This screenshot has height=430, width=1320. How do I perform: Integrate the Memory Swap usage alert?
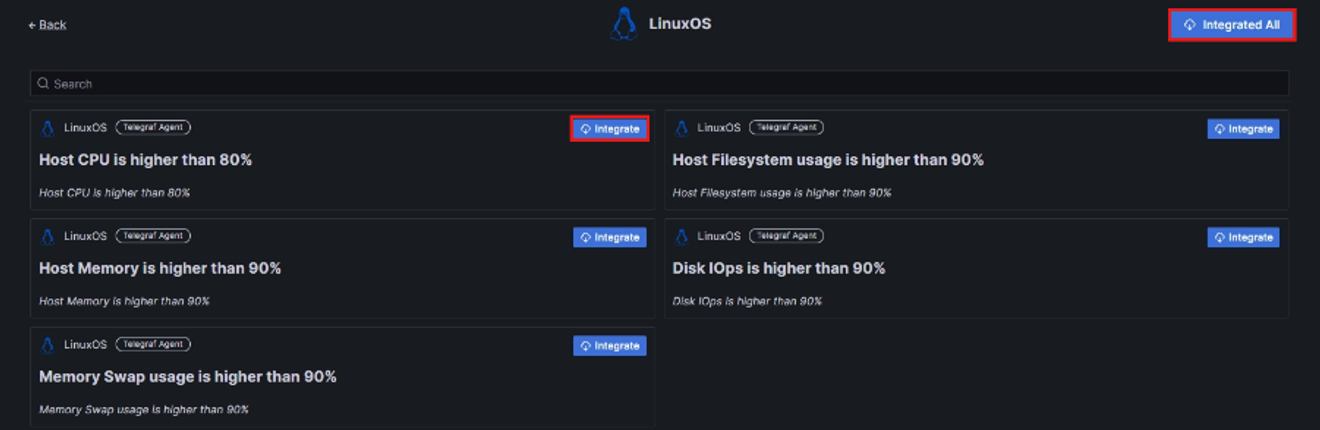coord(610,346)
